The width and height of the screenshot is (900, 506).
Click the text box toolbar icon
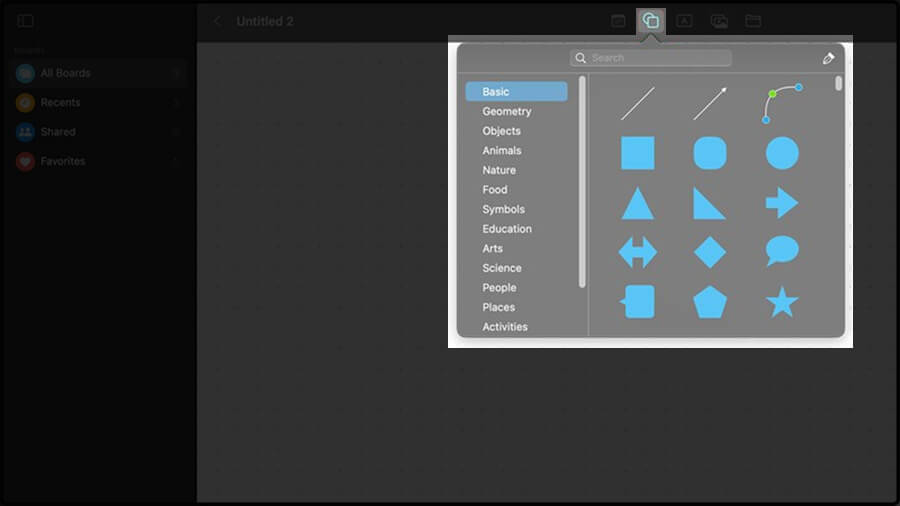[x=684, y=21]
